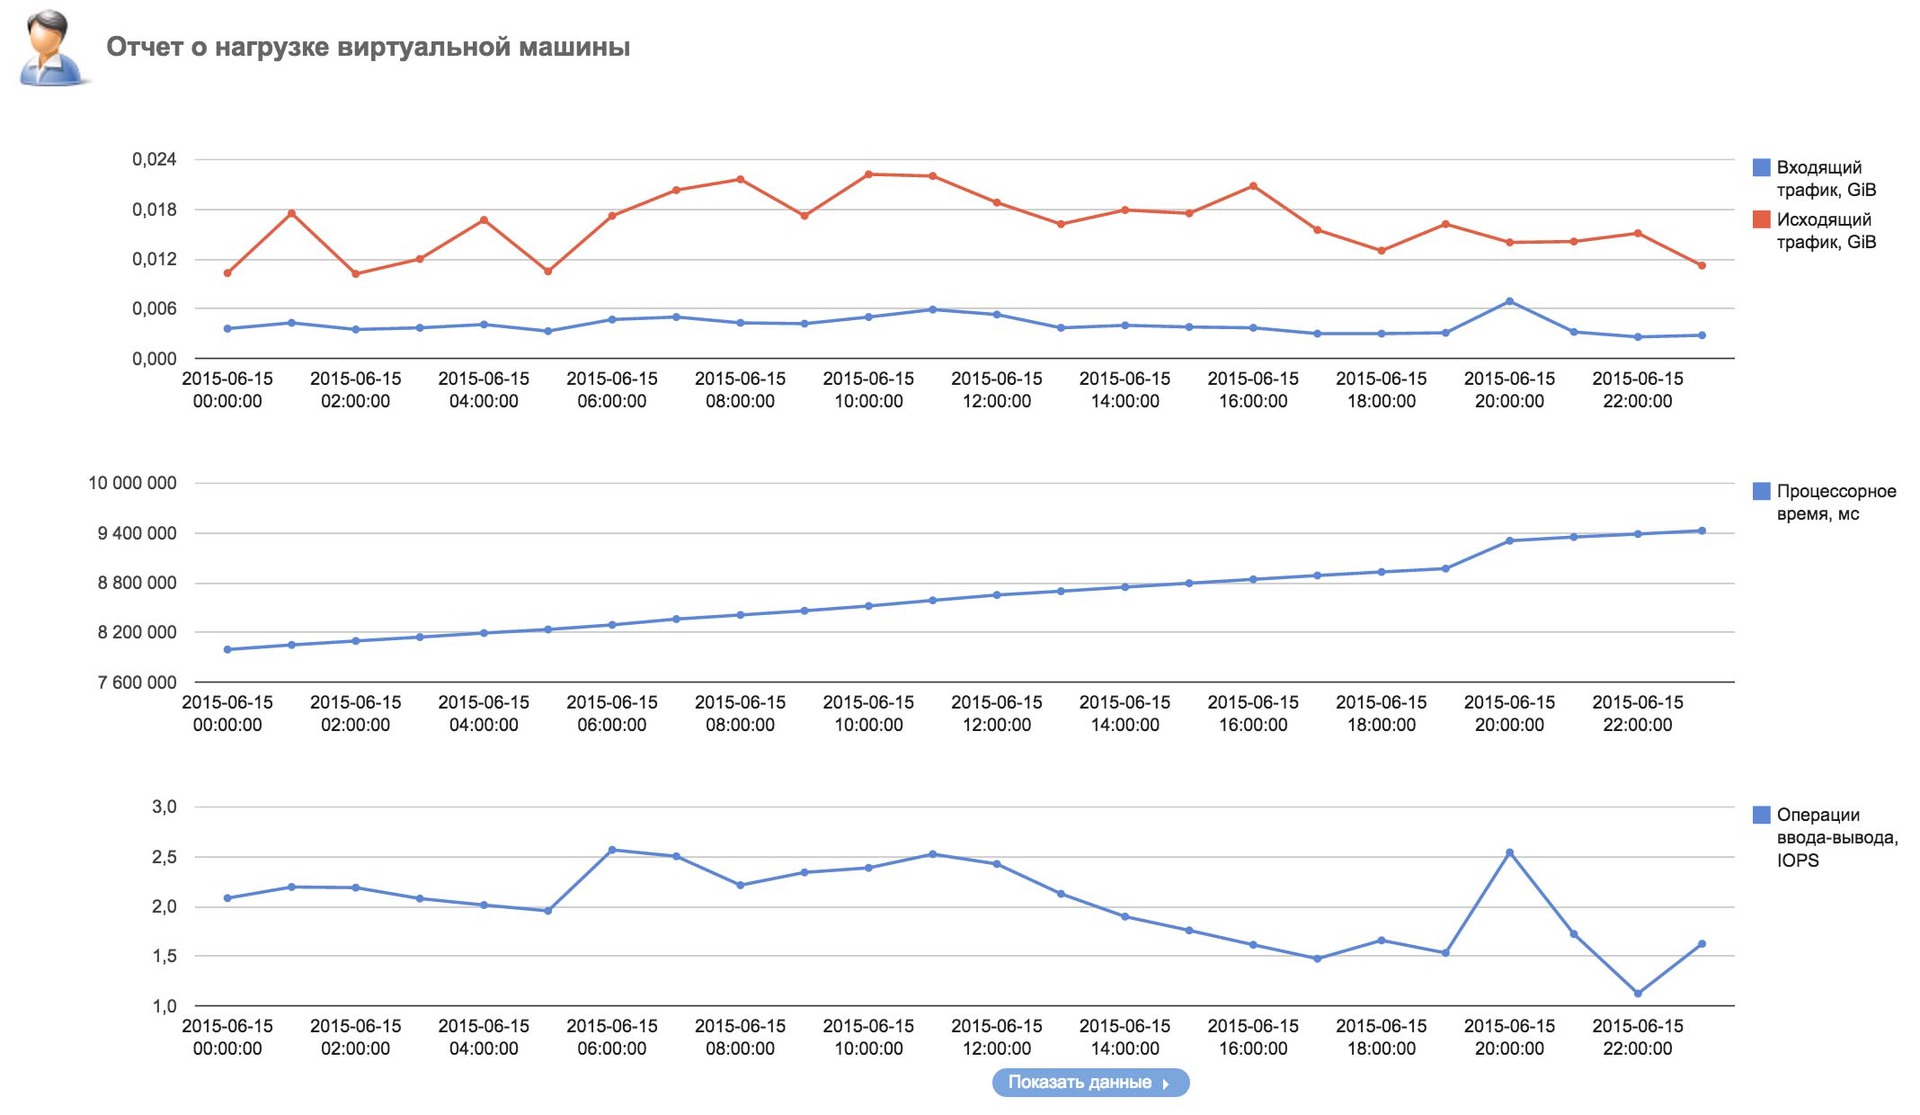1920x1115 pixels.
Task: Click the 'Процессорное время, мс' legend swatch
Action: (1761, 491)
